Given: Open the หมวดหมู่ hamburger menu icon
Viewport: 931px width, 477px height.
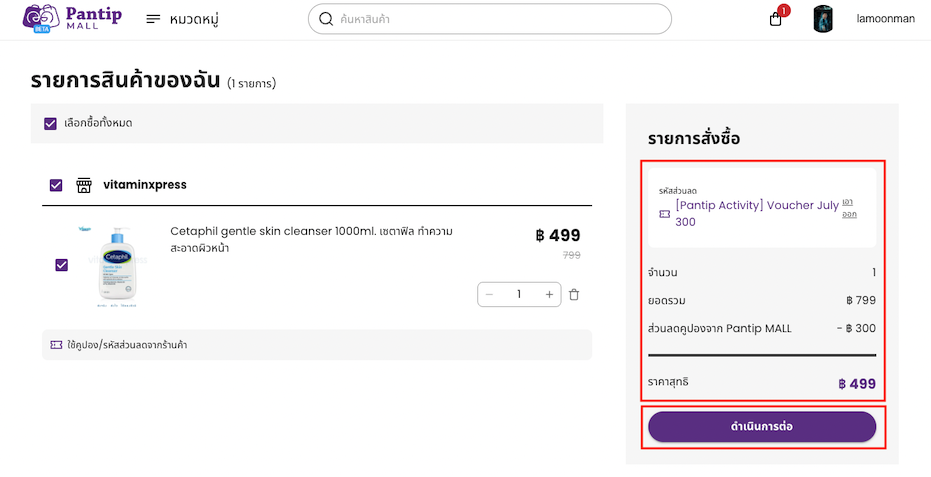Looking at the screenshot, I should coord(153,19).
